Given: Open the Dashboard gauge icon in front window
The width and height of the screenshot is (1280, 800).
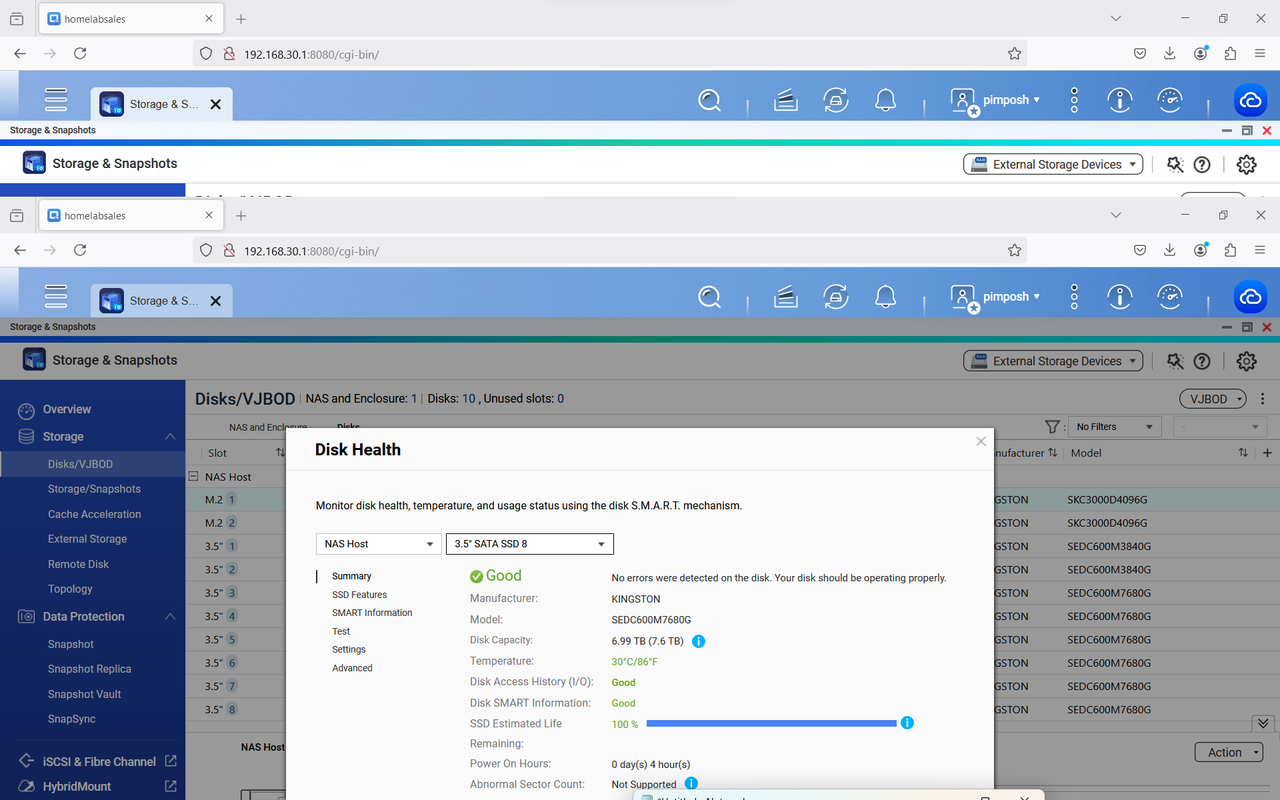Looking at the screenshot, I should (x=1169, y=296).
